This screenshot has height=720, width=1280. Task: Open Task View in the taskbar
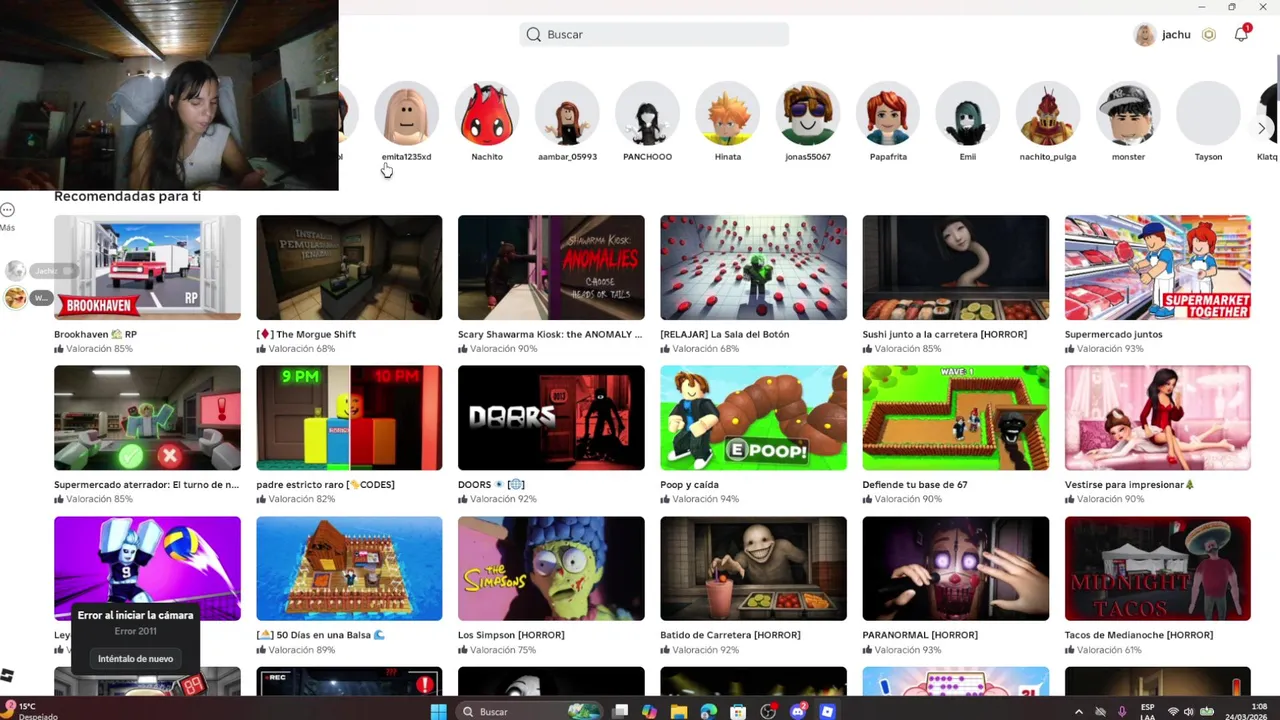coord(620,712)
